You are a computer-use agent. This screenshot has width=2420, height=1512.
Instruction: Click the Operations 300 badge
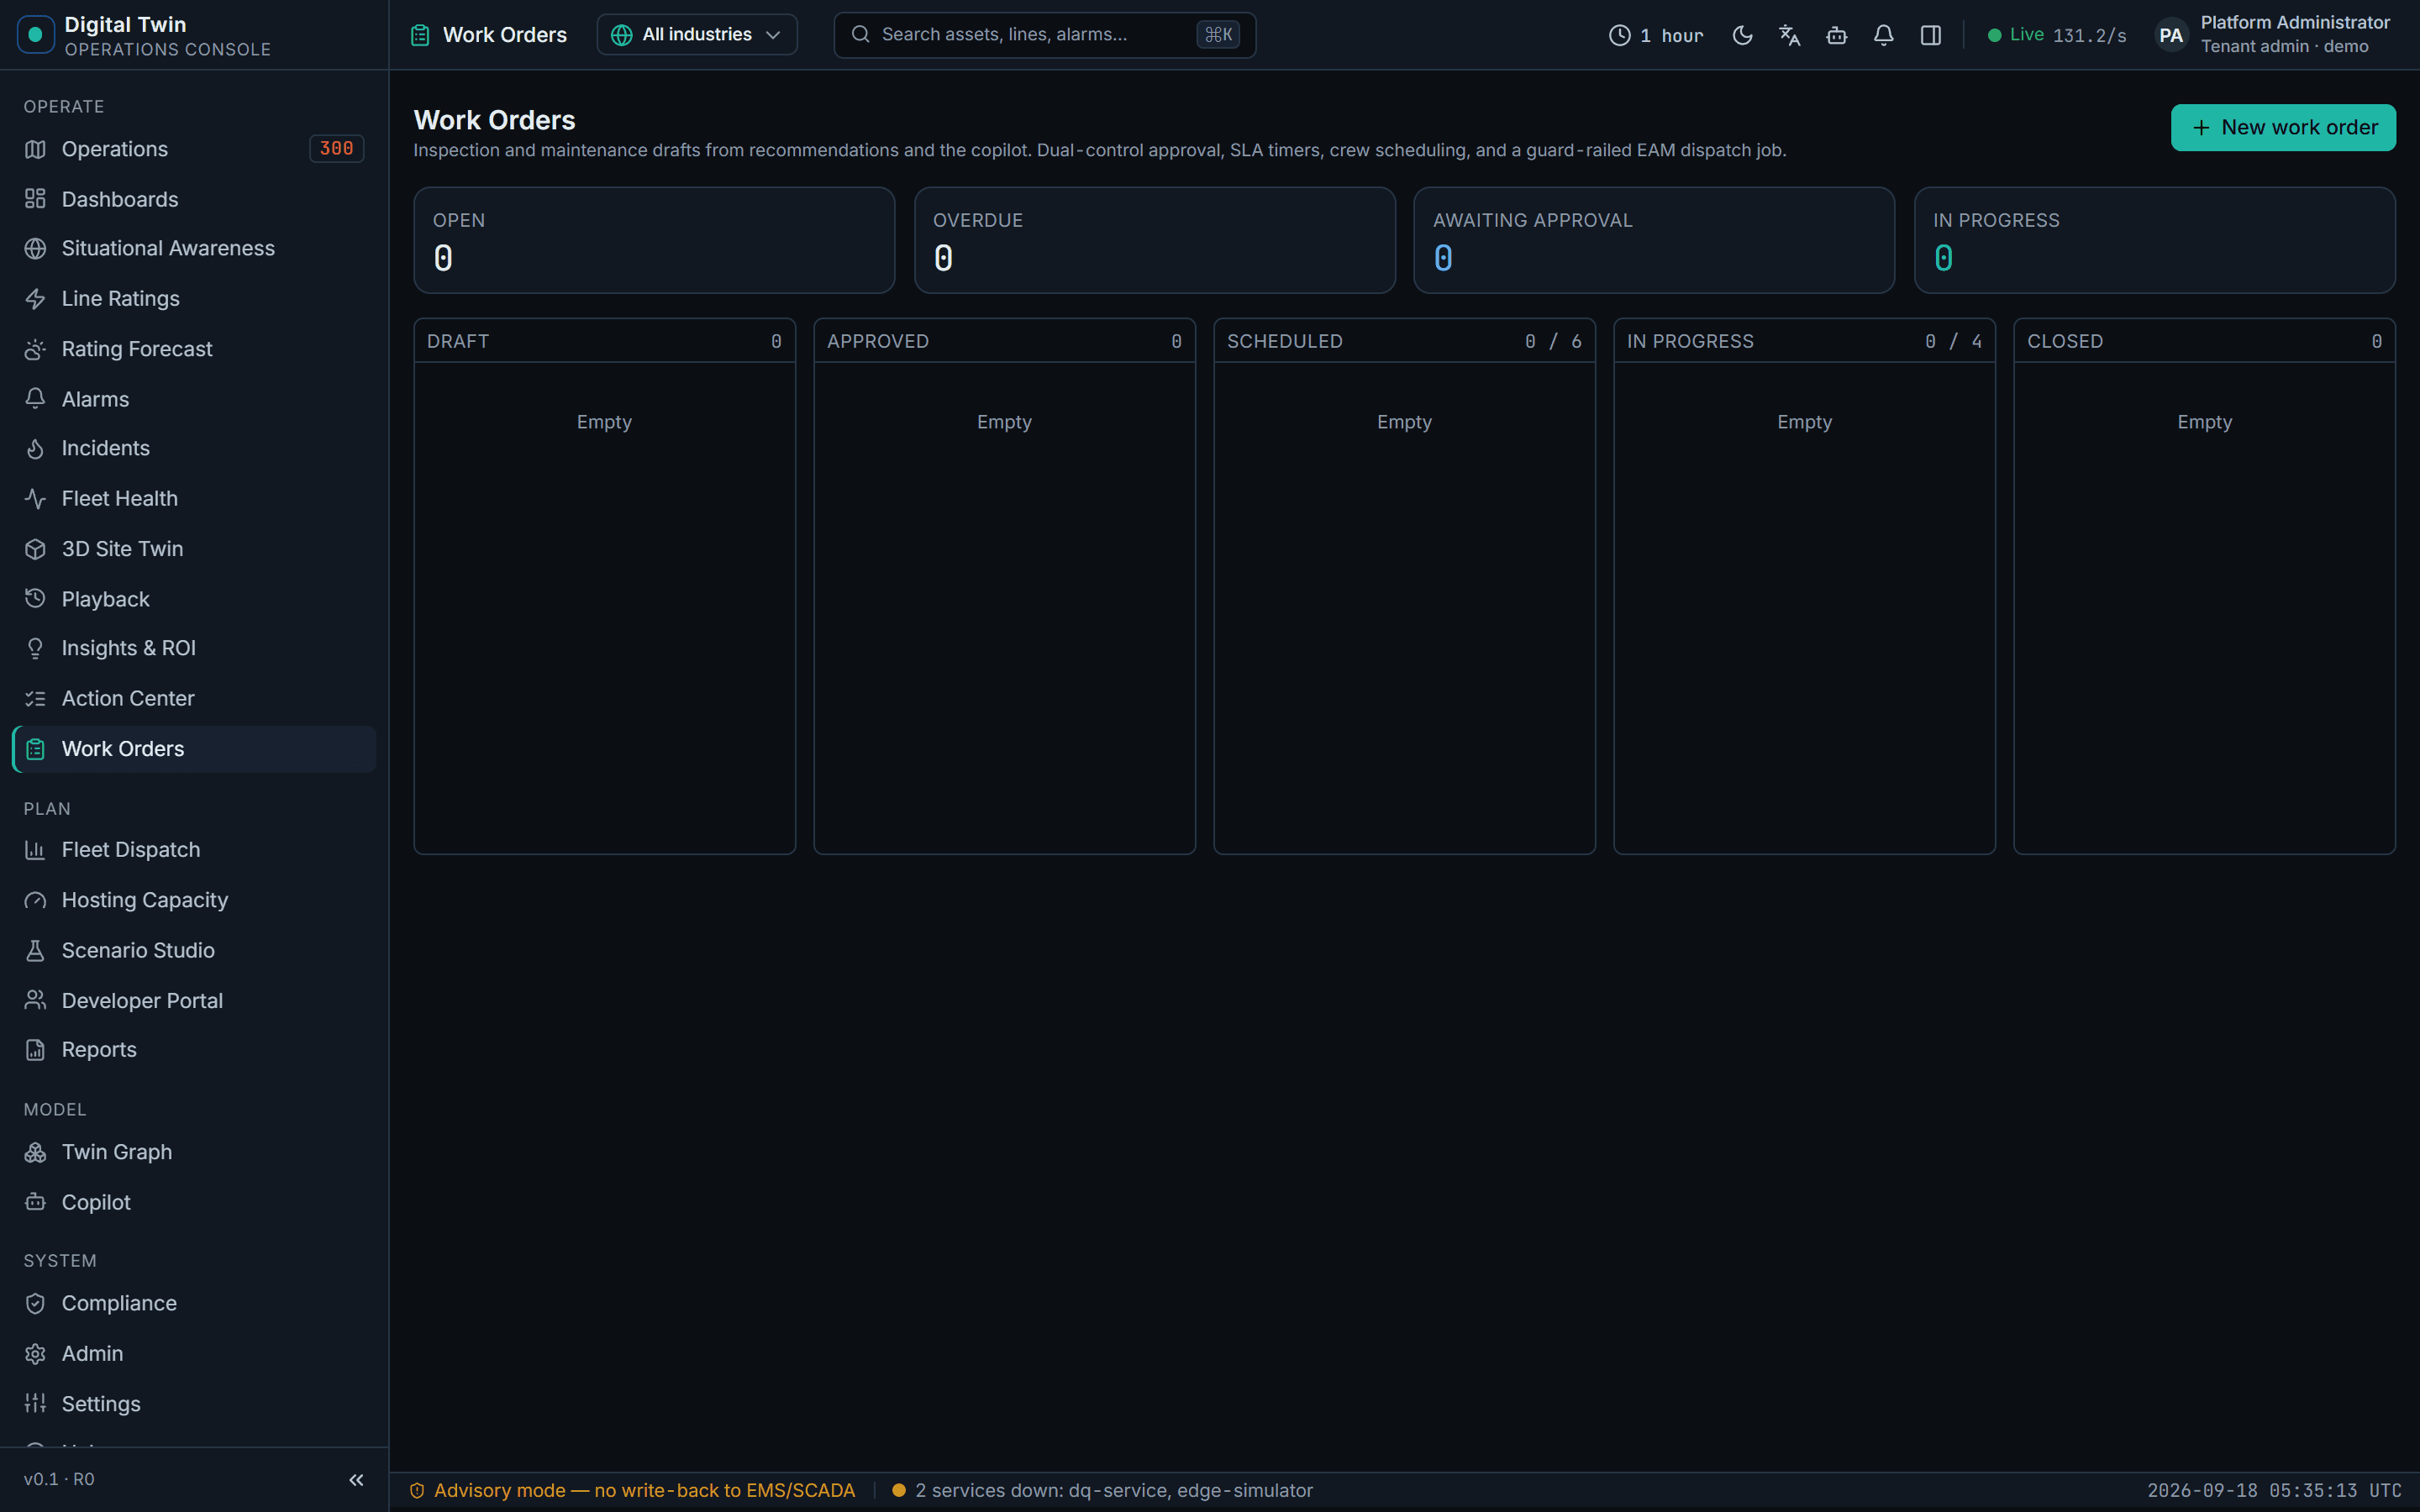click(x=336, y=149)
